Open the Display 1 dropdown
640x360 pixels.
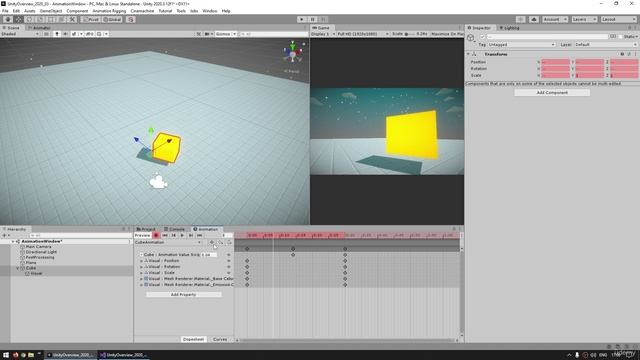(323, 34)
